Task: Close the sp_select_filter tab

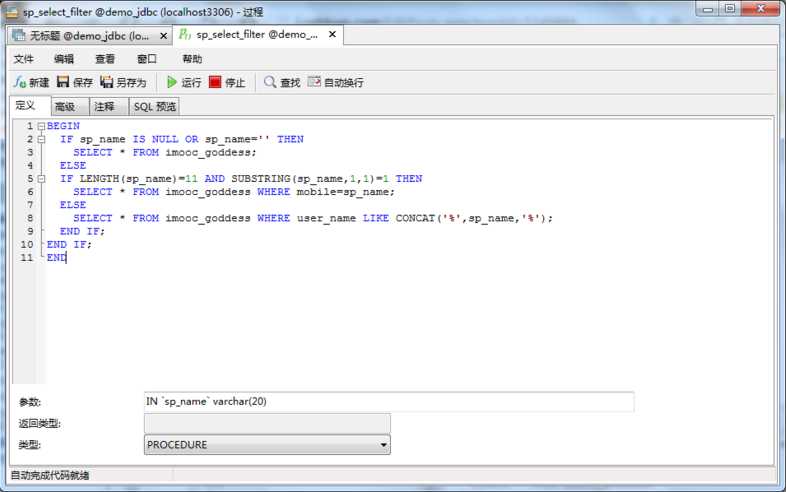Action: (x=332, y=35)
